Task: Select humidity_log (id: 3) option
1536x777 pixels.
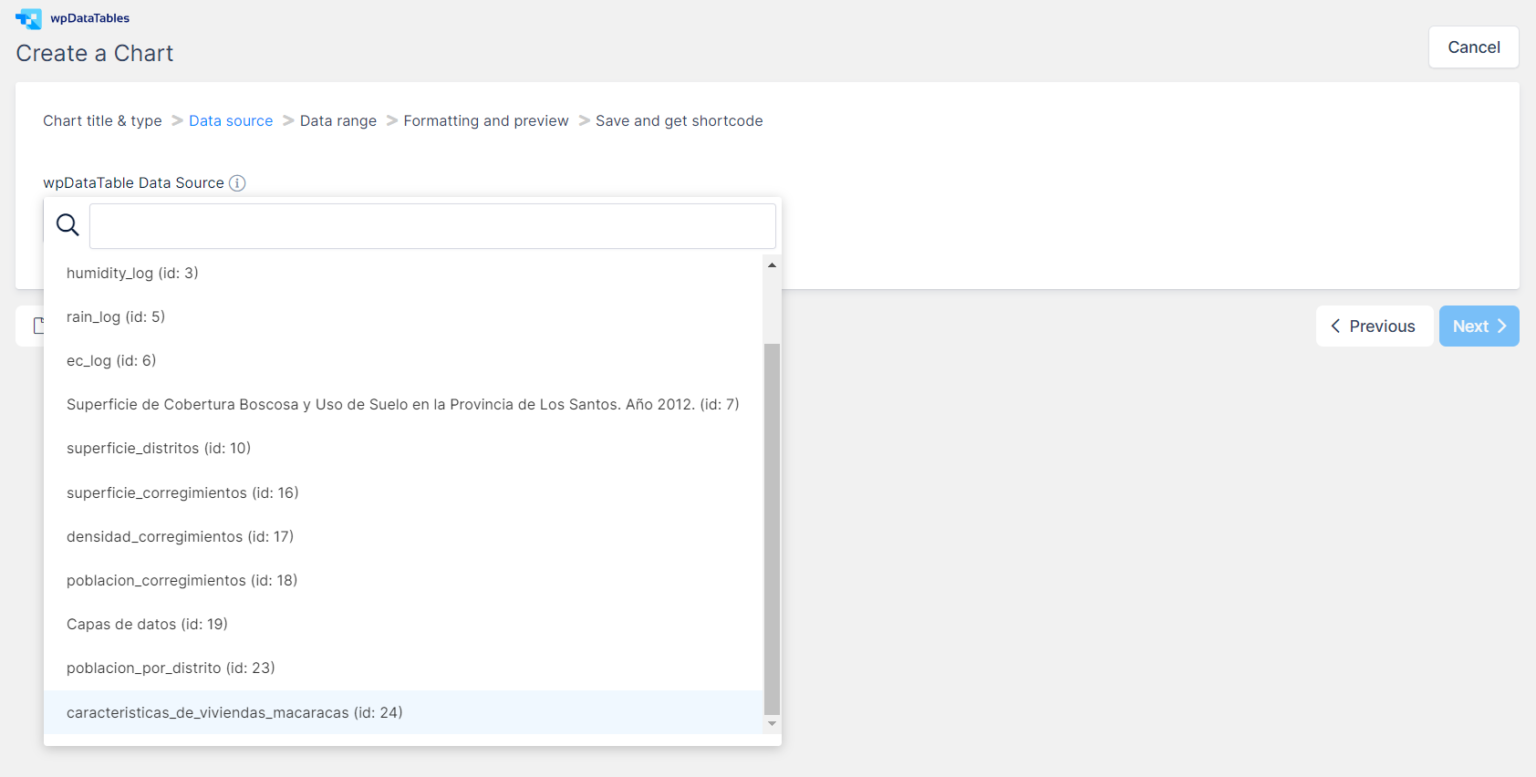Action: [x=132, y=273]
